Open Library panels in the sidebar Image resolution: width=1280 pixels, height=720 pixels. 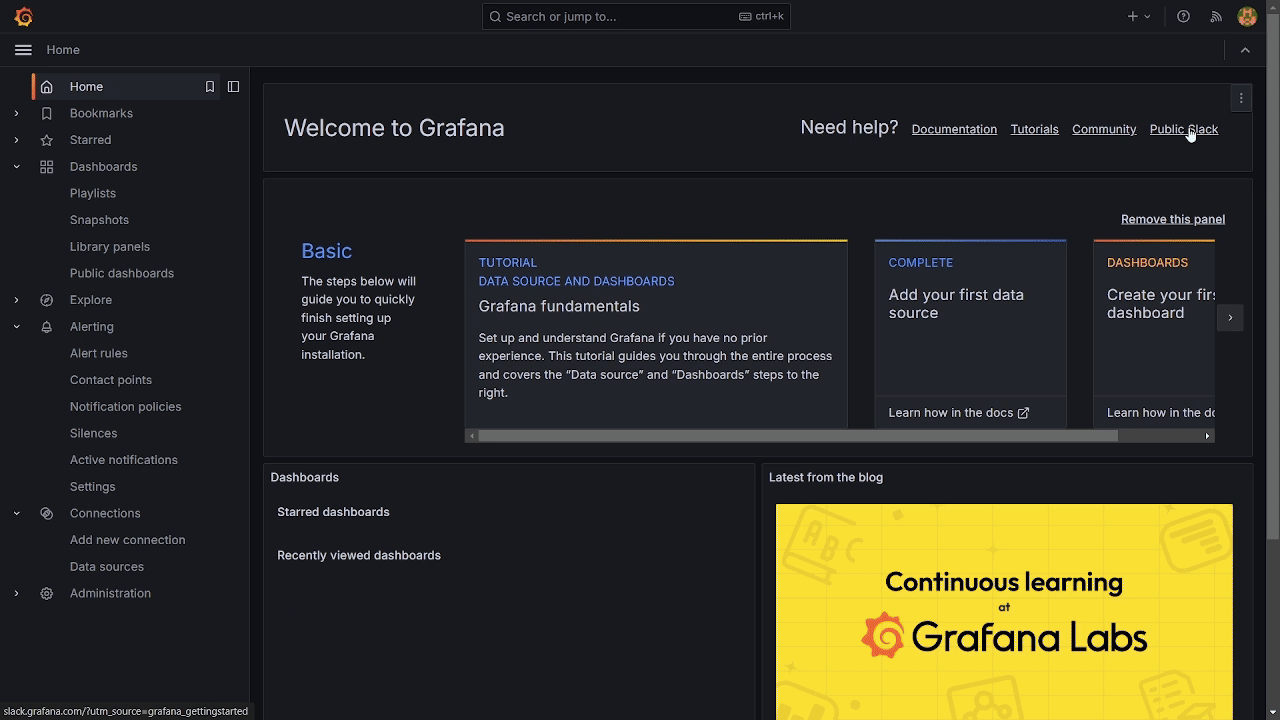[x=110, y=247]
